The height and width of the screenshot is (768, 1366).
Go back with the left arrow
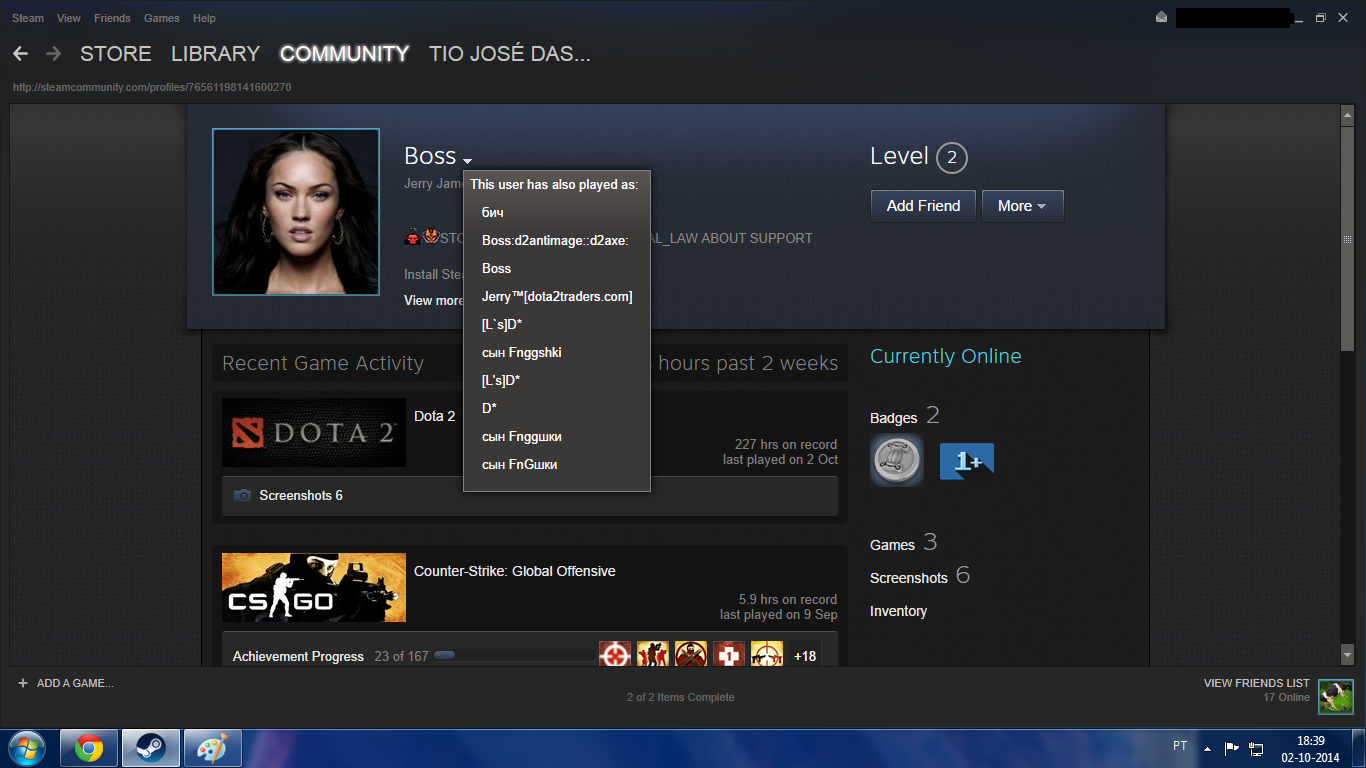point(20,54)
